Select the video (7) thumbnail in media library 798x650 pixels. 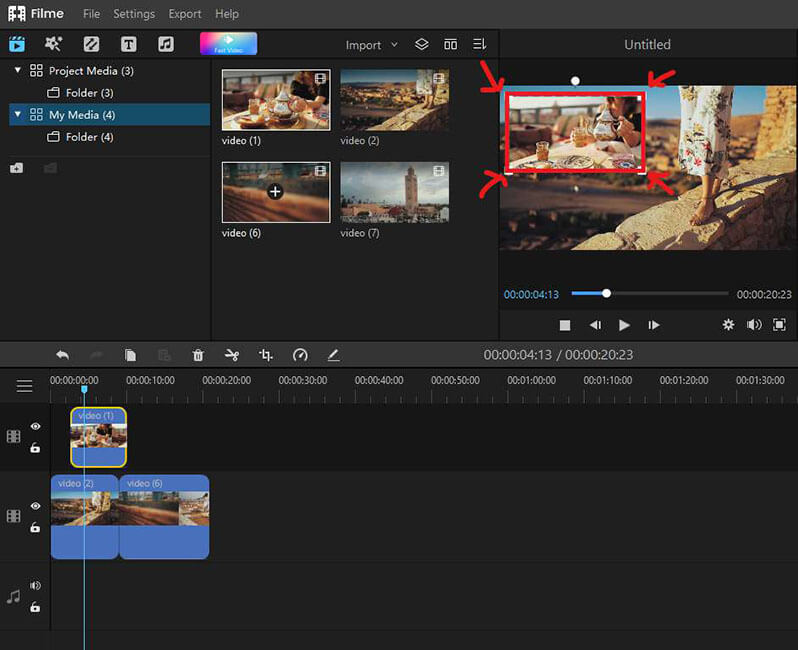tap(394, 192)
